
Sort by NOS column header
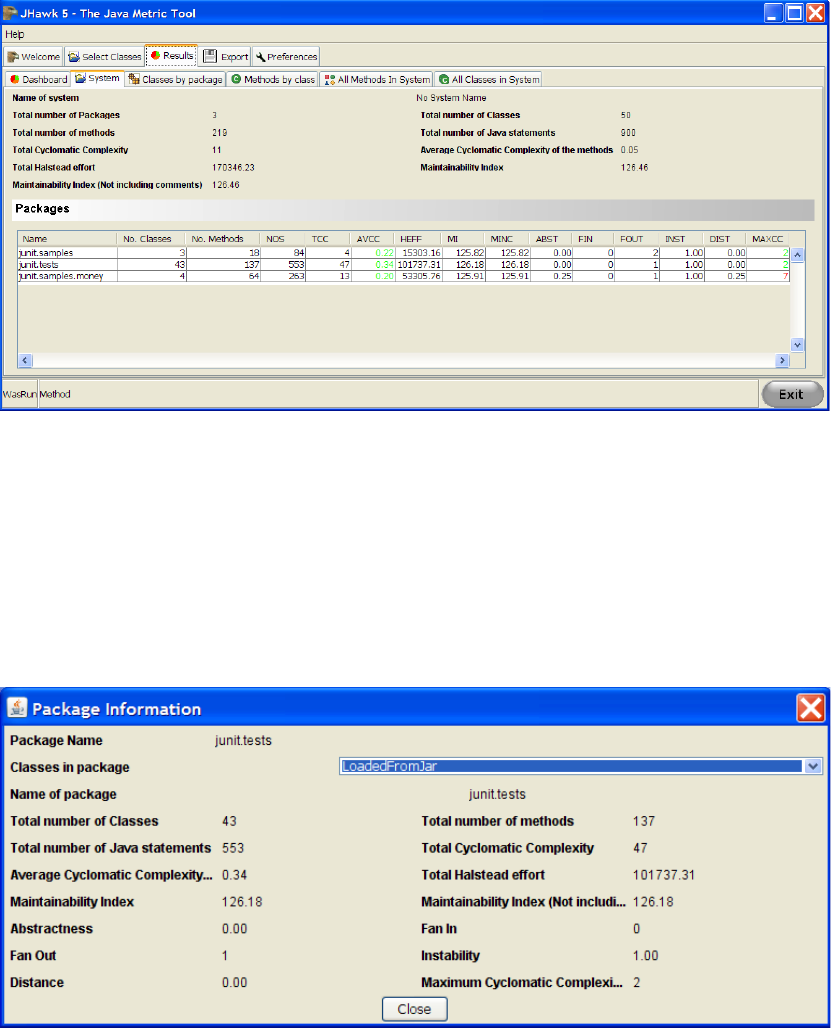pos(282,239)
